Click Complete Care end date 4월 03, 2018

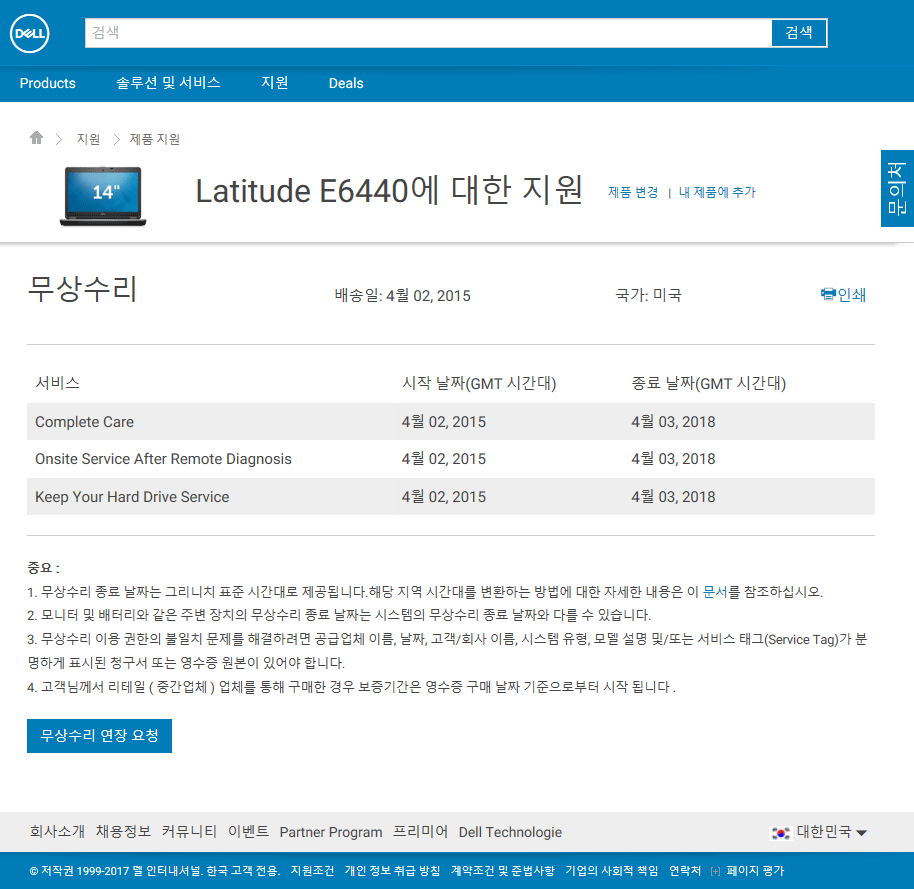tap(673, 421)
